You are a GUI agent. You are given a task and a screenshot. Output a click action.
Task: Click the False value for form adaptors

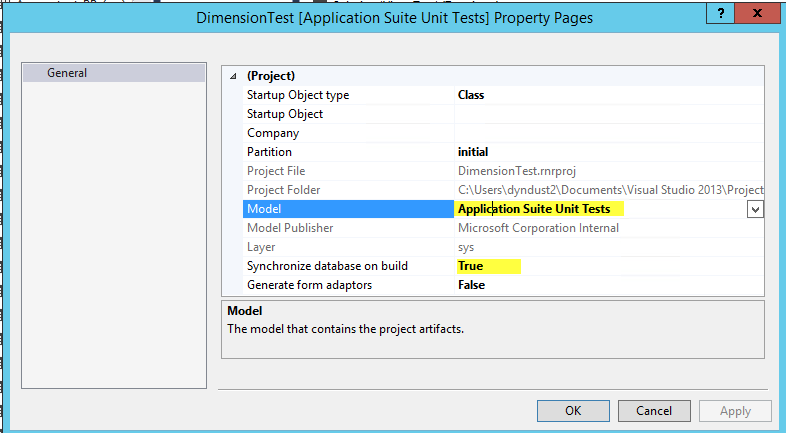click(x=471, y=285)
